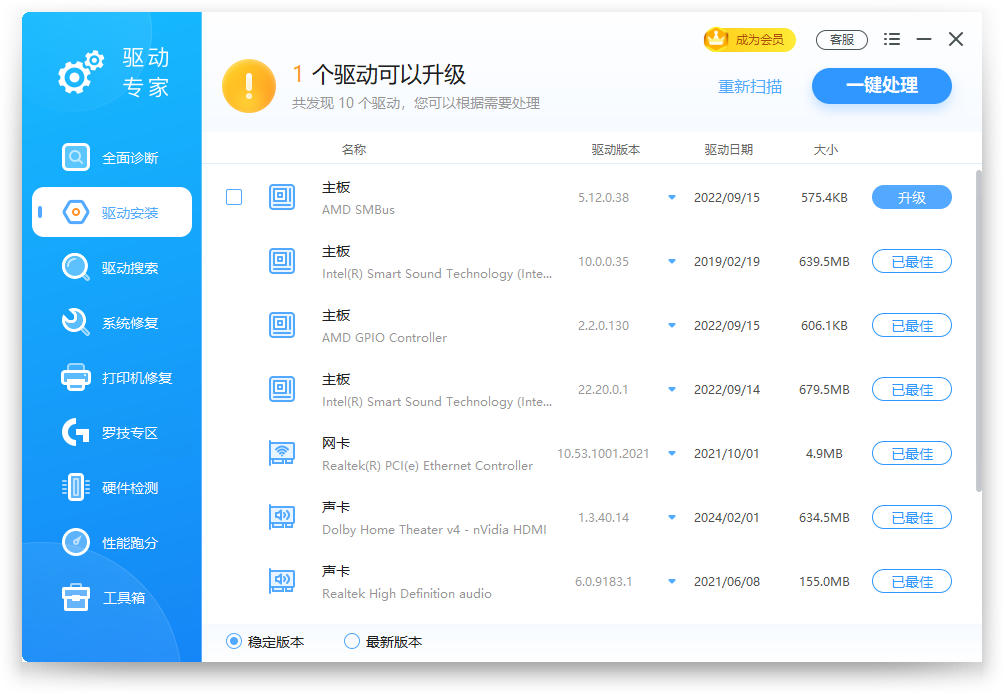
Task: Click the hardware detection icon
Action: click(76, 488)
